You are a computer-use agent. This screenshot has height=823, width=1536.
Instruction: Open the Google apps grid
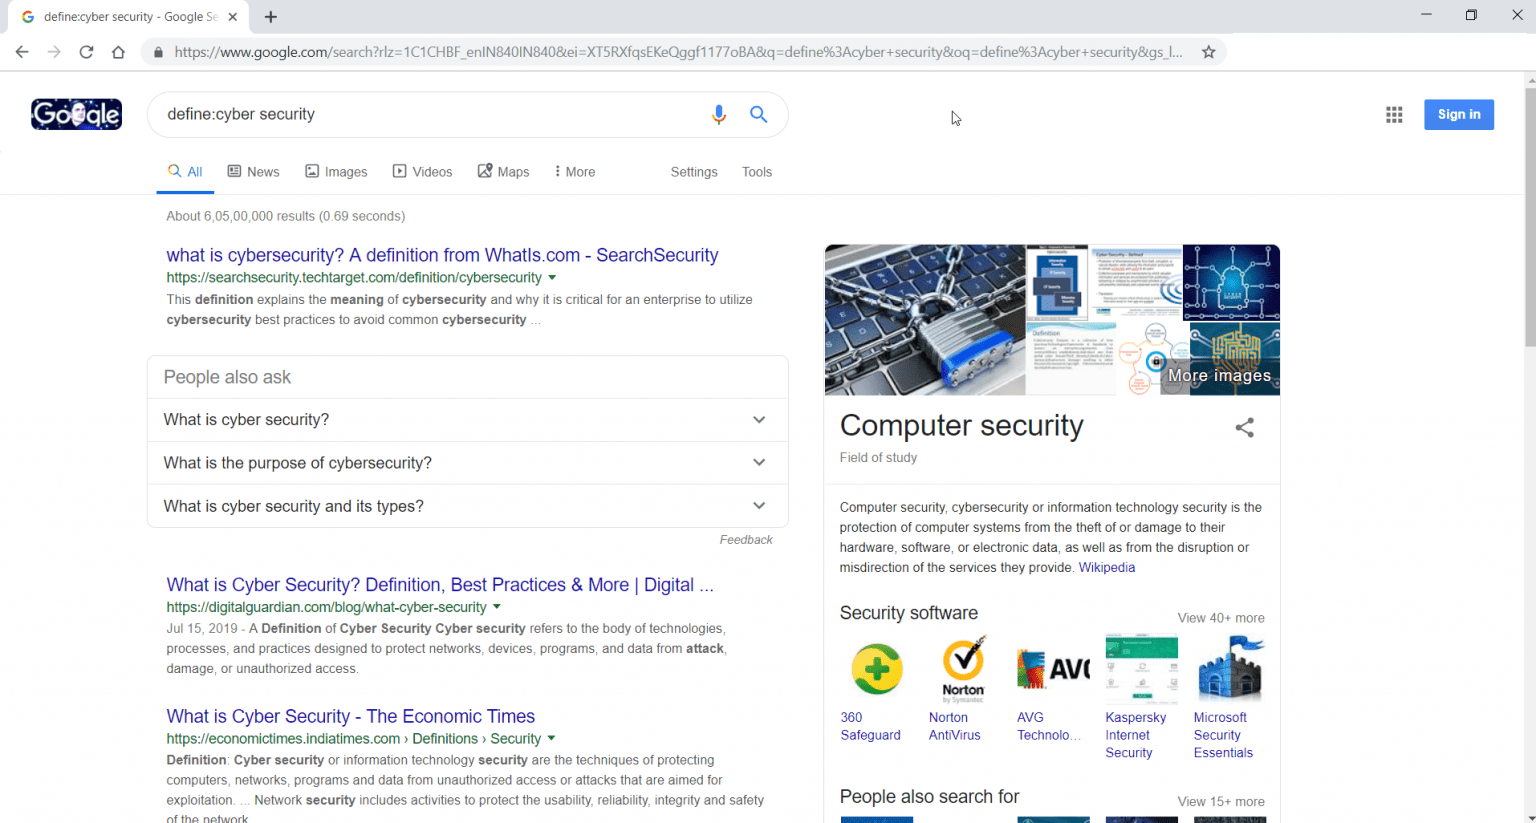click(1394, 114)
